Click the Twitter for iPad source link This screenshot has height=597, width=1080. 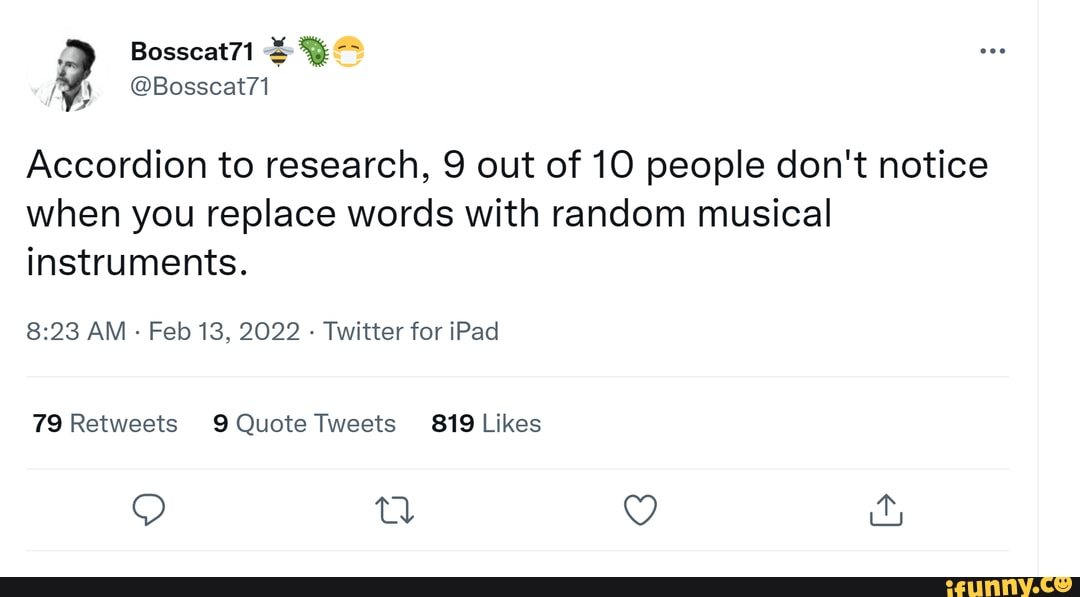pos(411,331)
